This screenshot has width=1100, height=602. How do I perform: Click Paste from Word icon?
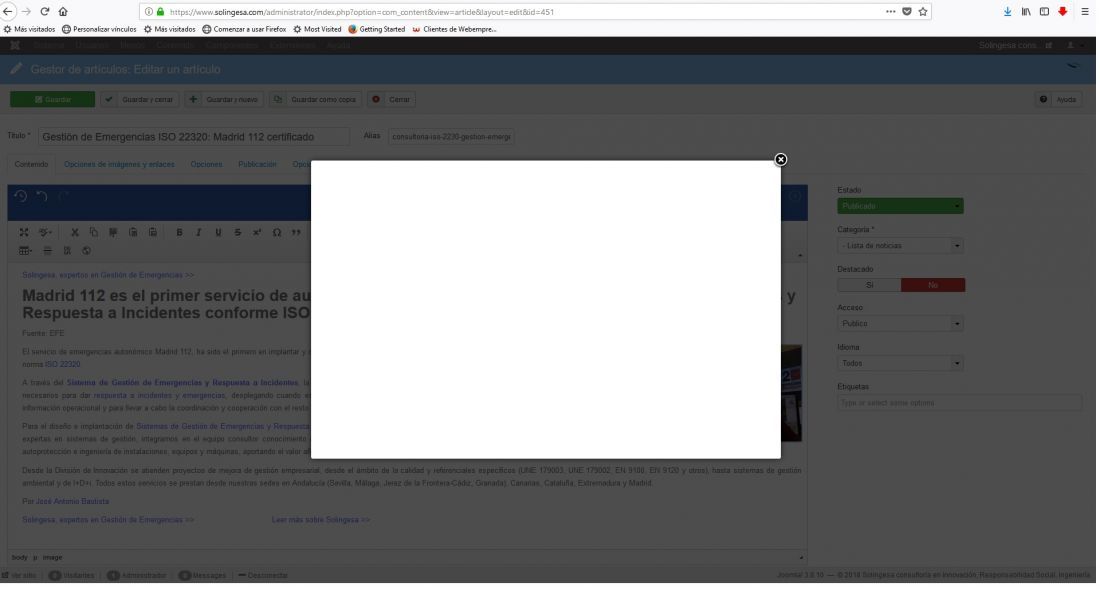click(x=152, y=232)
